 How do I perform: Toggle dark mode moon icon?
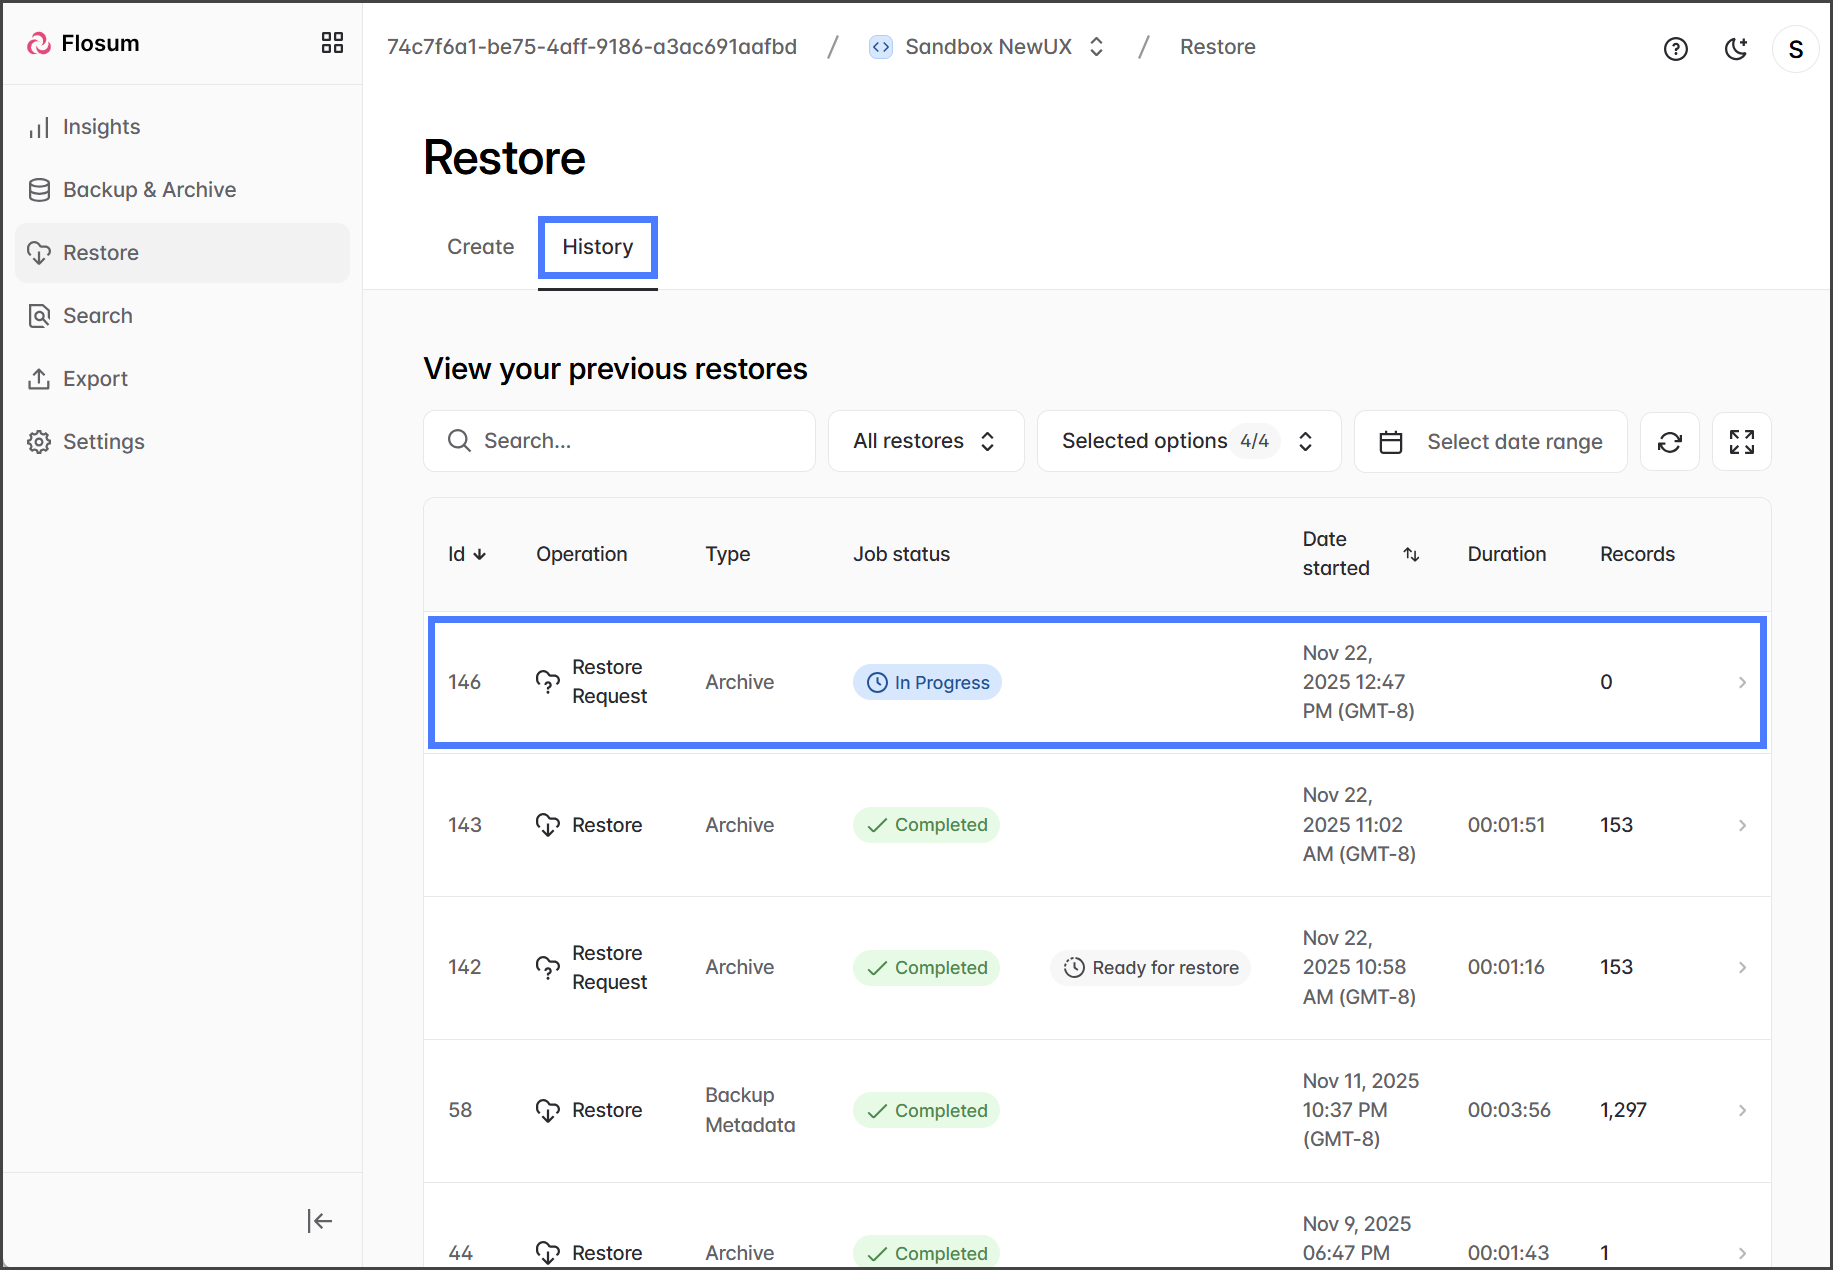coord(1735,49)
